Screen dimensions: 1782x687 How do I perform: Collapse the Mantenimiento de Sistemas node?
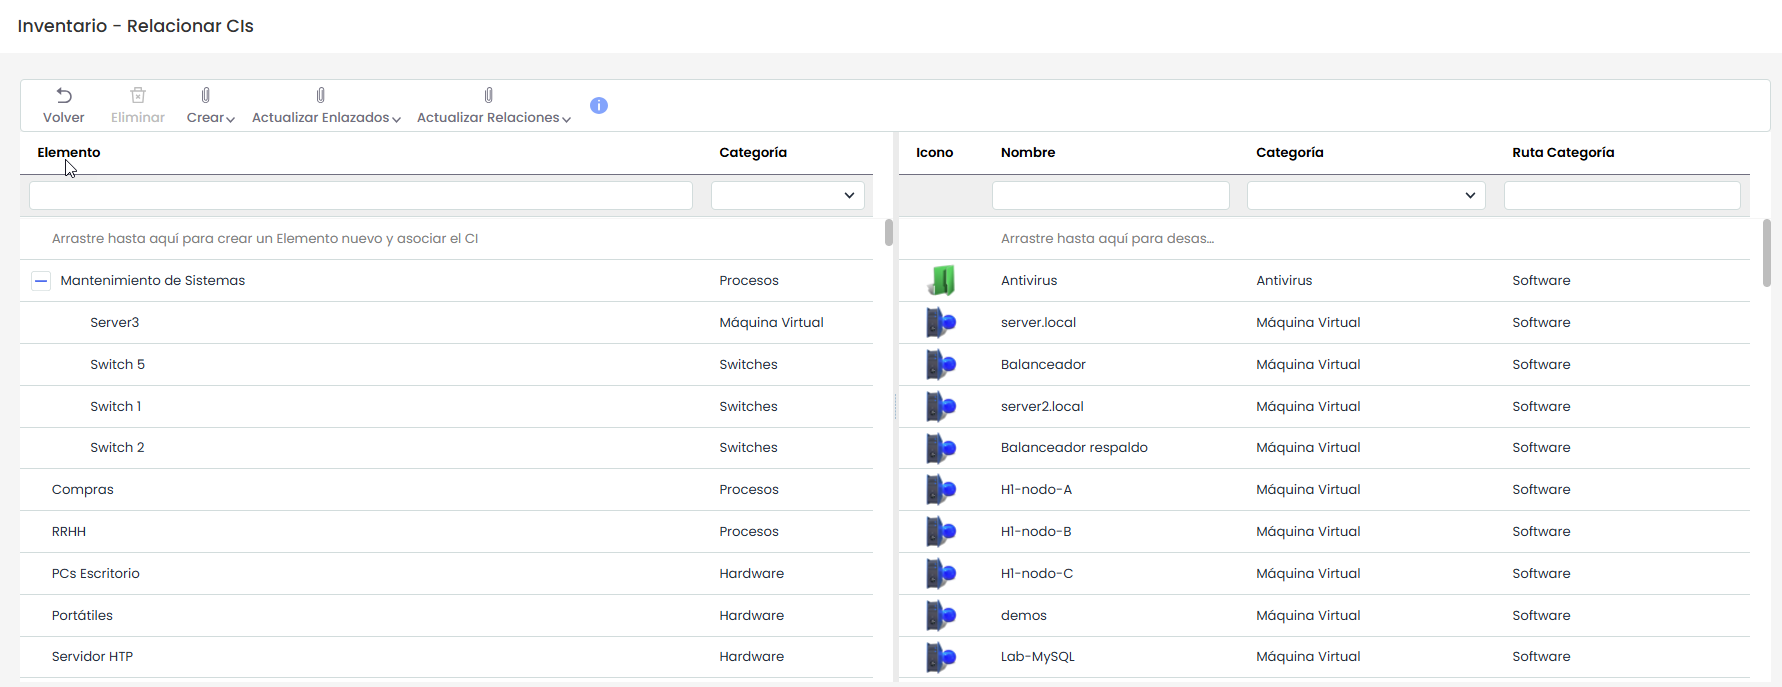[41, 281]
